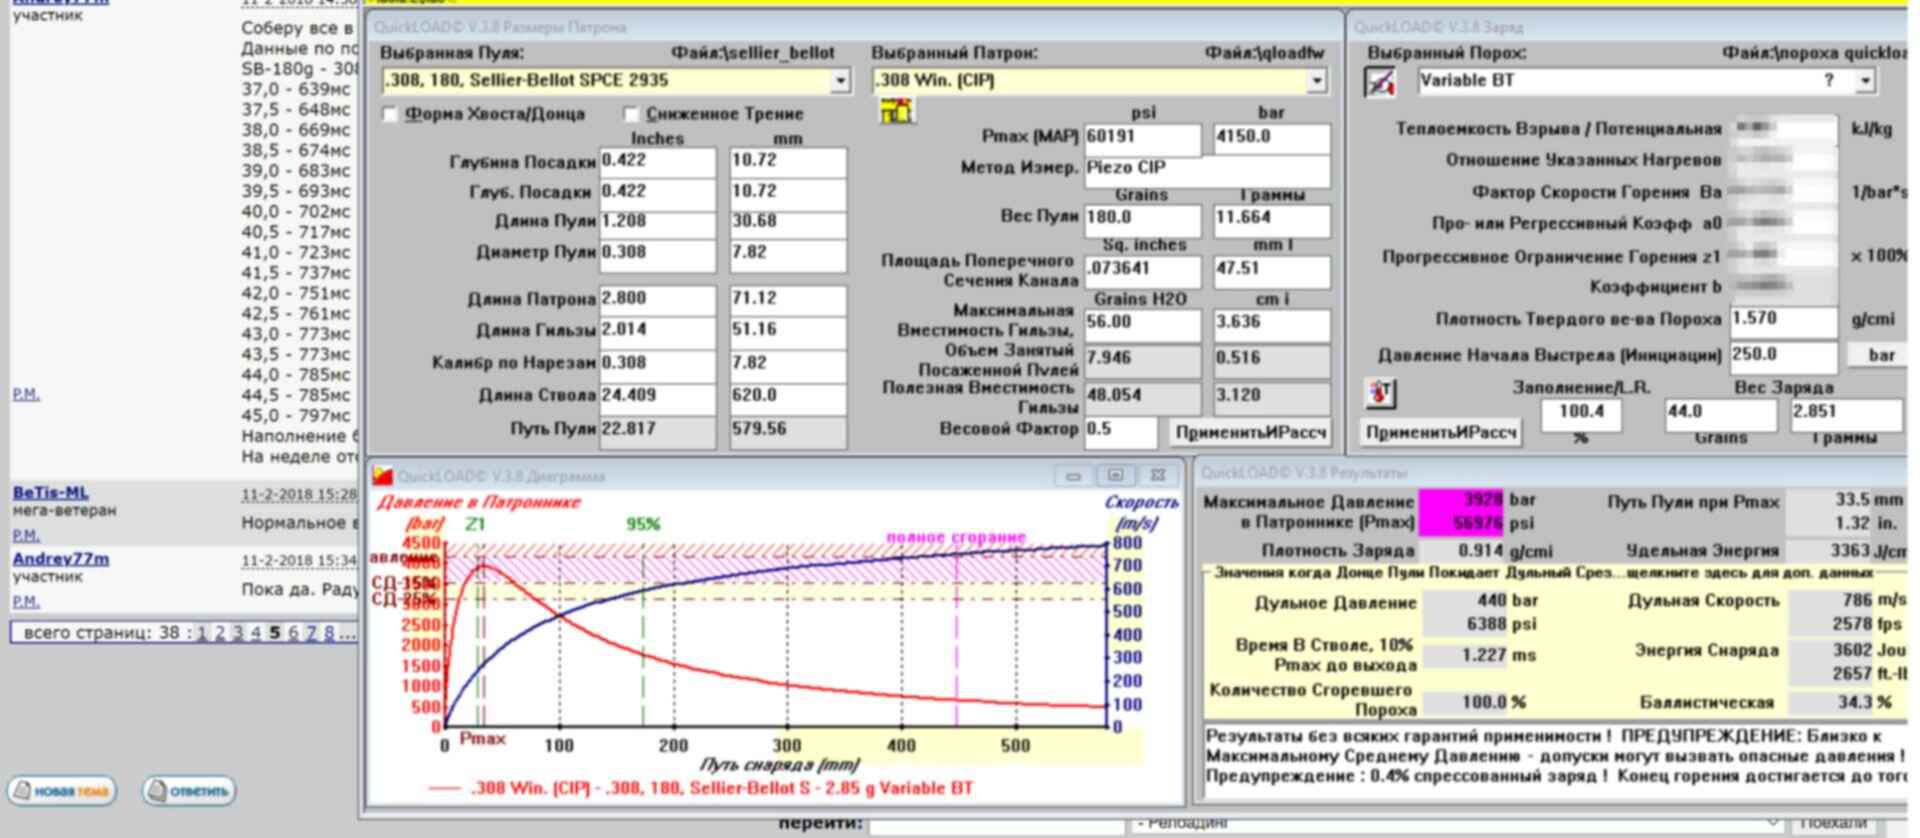
Task: Click the полное сгорание marker on the diagram
Action: pyautogui.click(x=956, y=537)
